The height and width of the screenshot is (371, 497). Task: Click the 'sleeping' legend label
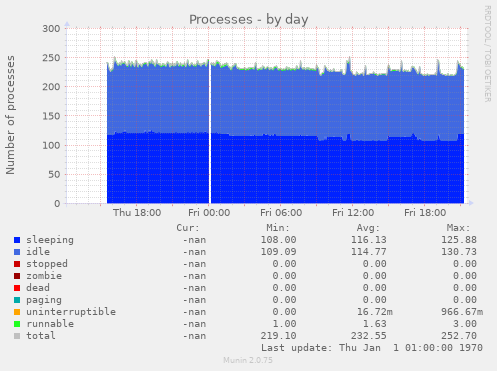[x=50, y=240]
